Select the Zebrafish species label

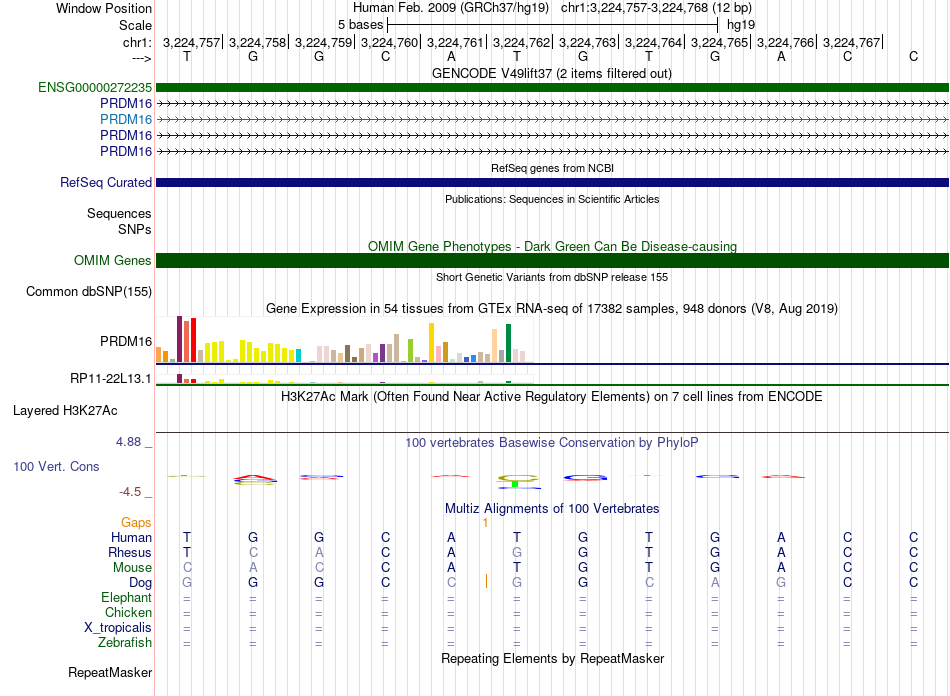[125, 642]
